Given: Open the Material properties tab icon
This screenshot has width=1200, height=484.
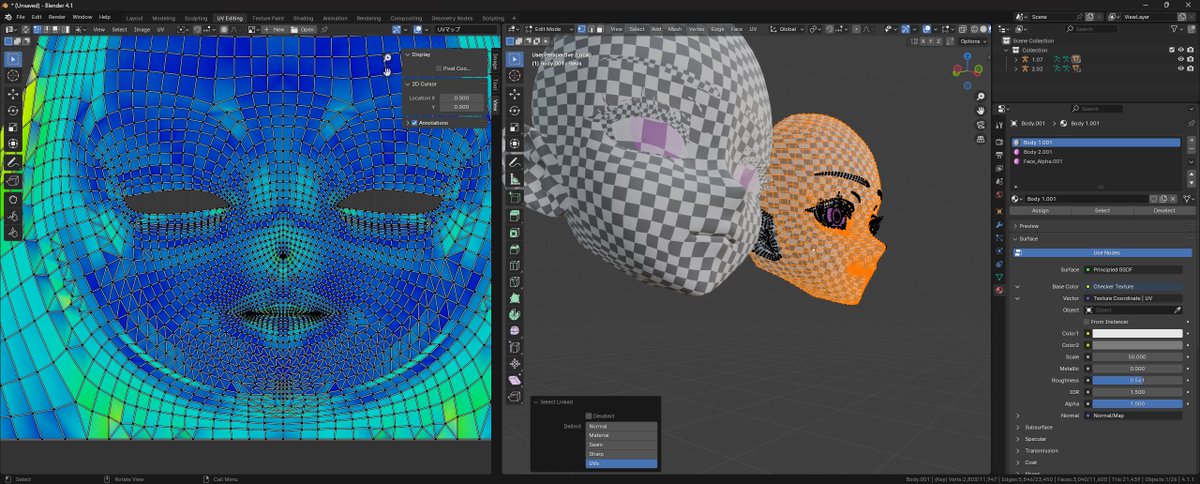Looking at the screenshot, I should pos(999,290).
